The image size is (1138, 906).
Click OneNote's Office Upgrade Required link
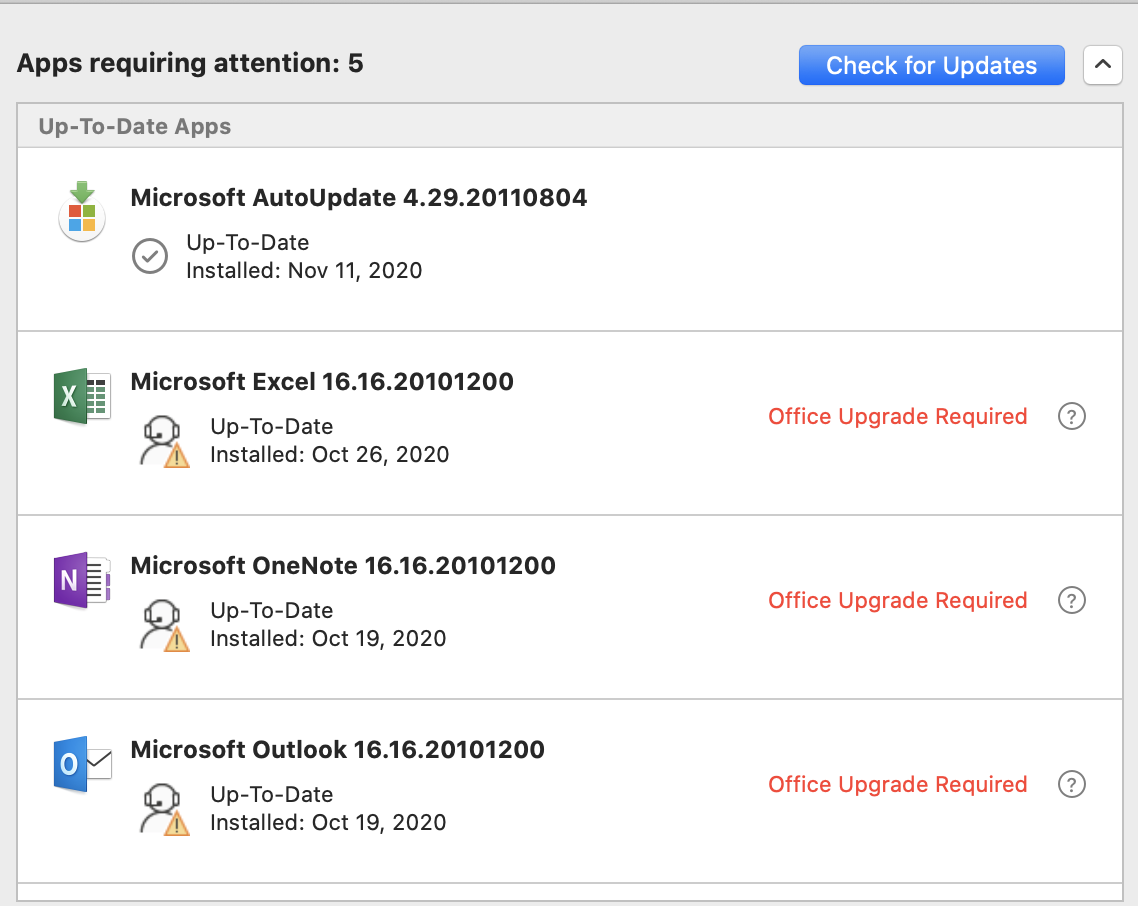[897, 600]
